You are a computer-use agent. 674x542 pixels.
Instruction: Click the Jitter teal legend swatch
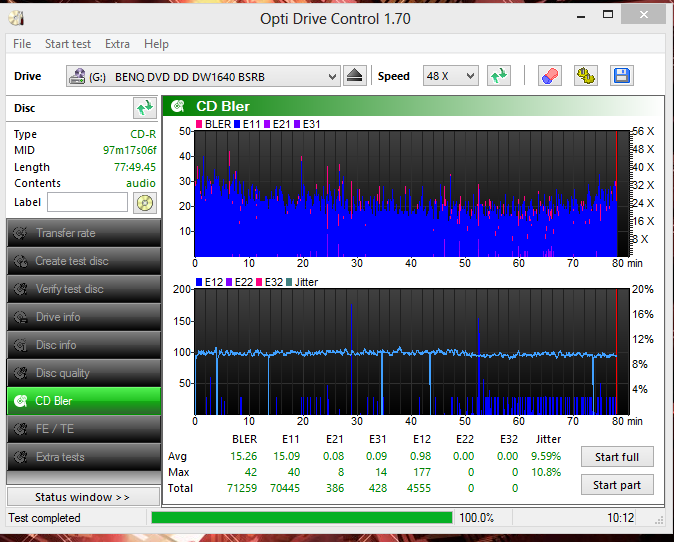[x=289, y=282]
